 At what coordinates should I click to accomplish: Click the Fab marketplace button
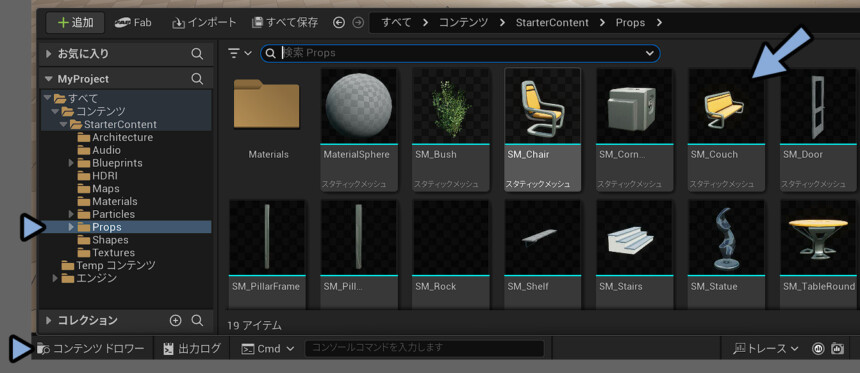[133, 22]
